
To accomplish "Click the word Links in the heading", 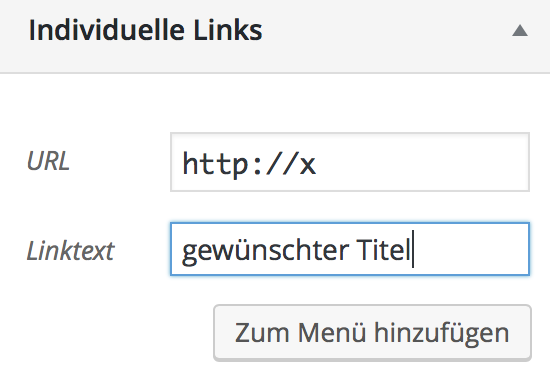I will click(228, 30).
